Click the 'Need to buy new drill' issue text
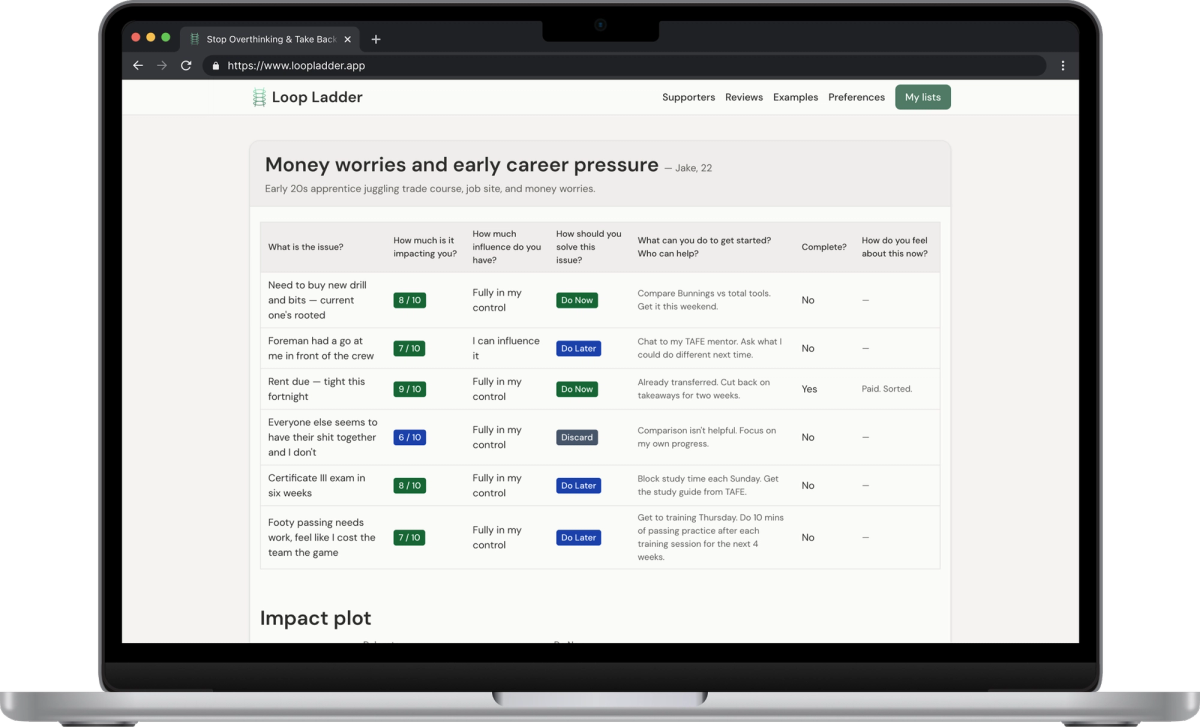Screen dimensions: 1200x727 317,300
